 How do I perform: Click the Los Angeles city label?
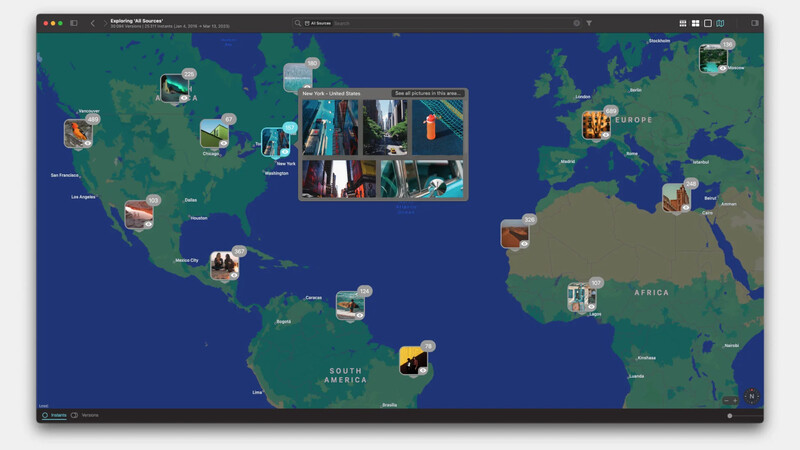point(83,196)
